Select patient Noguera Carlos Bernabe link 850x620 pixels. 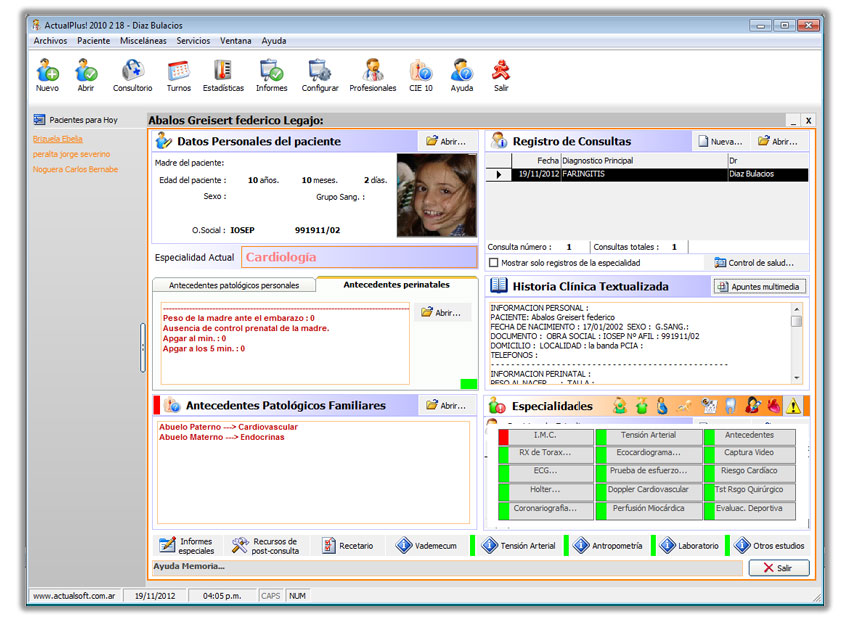pos(75,169)
